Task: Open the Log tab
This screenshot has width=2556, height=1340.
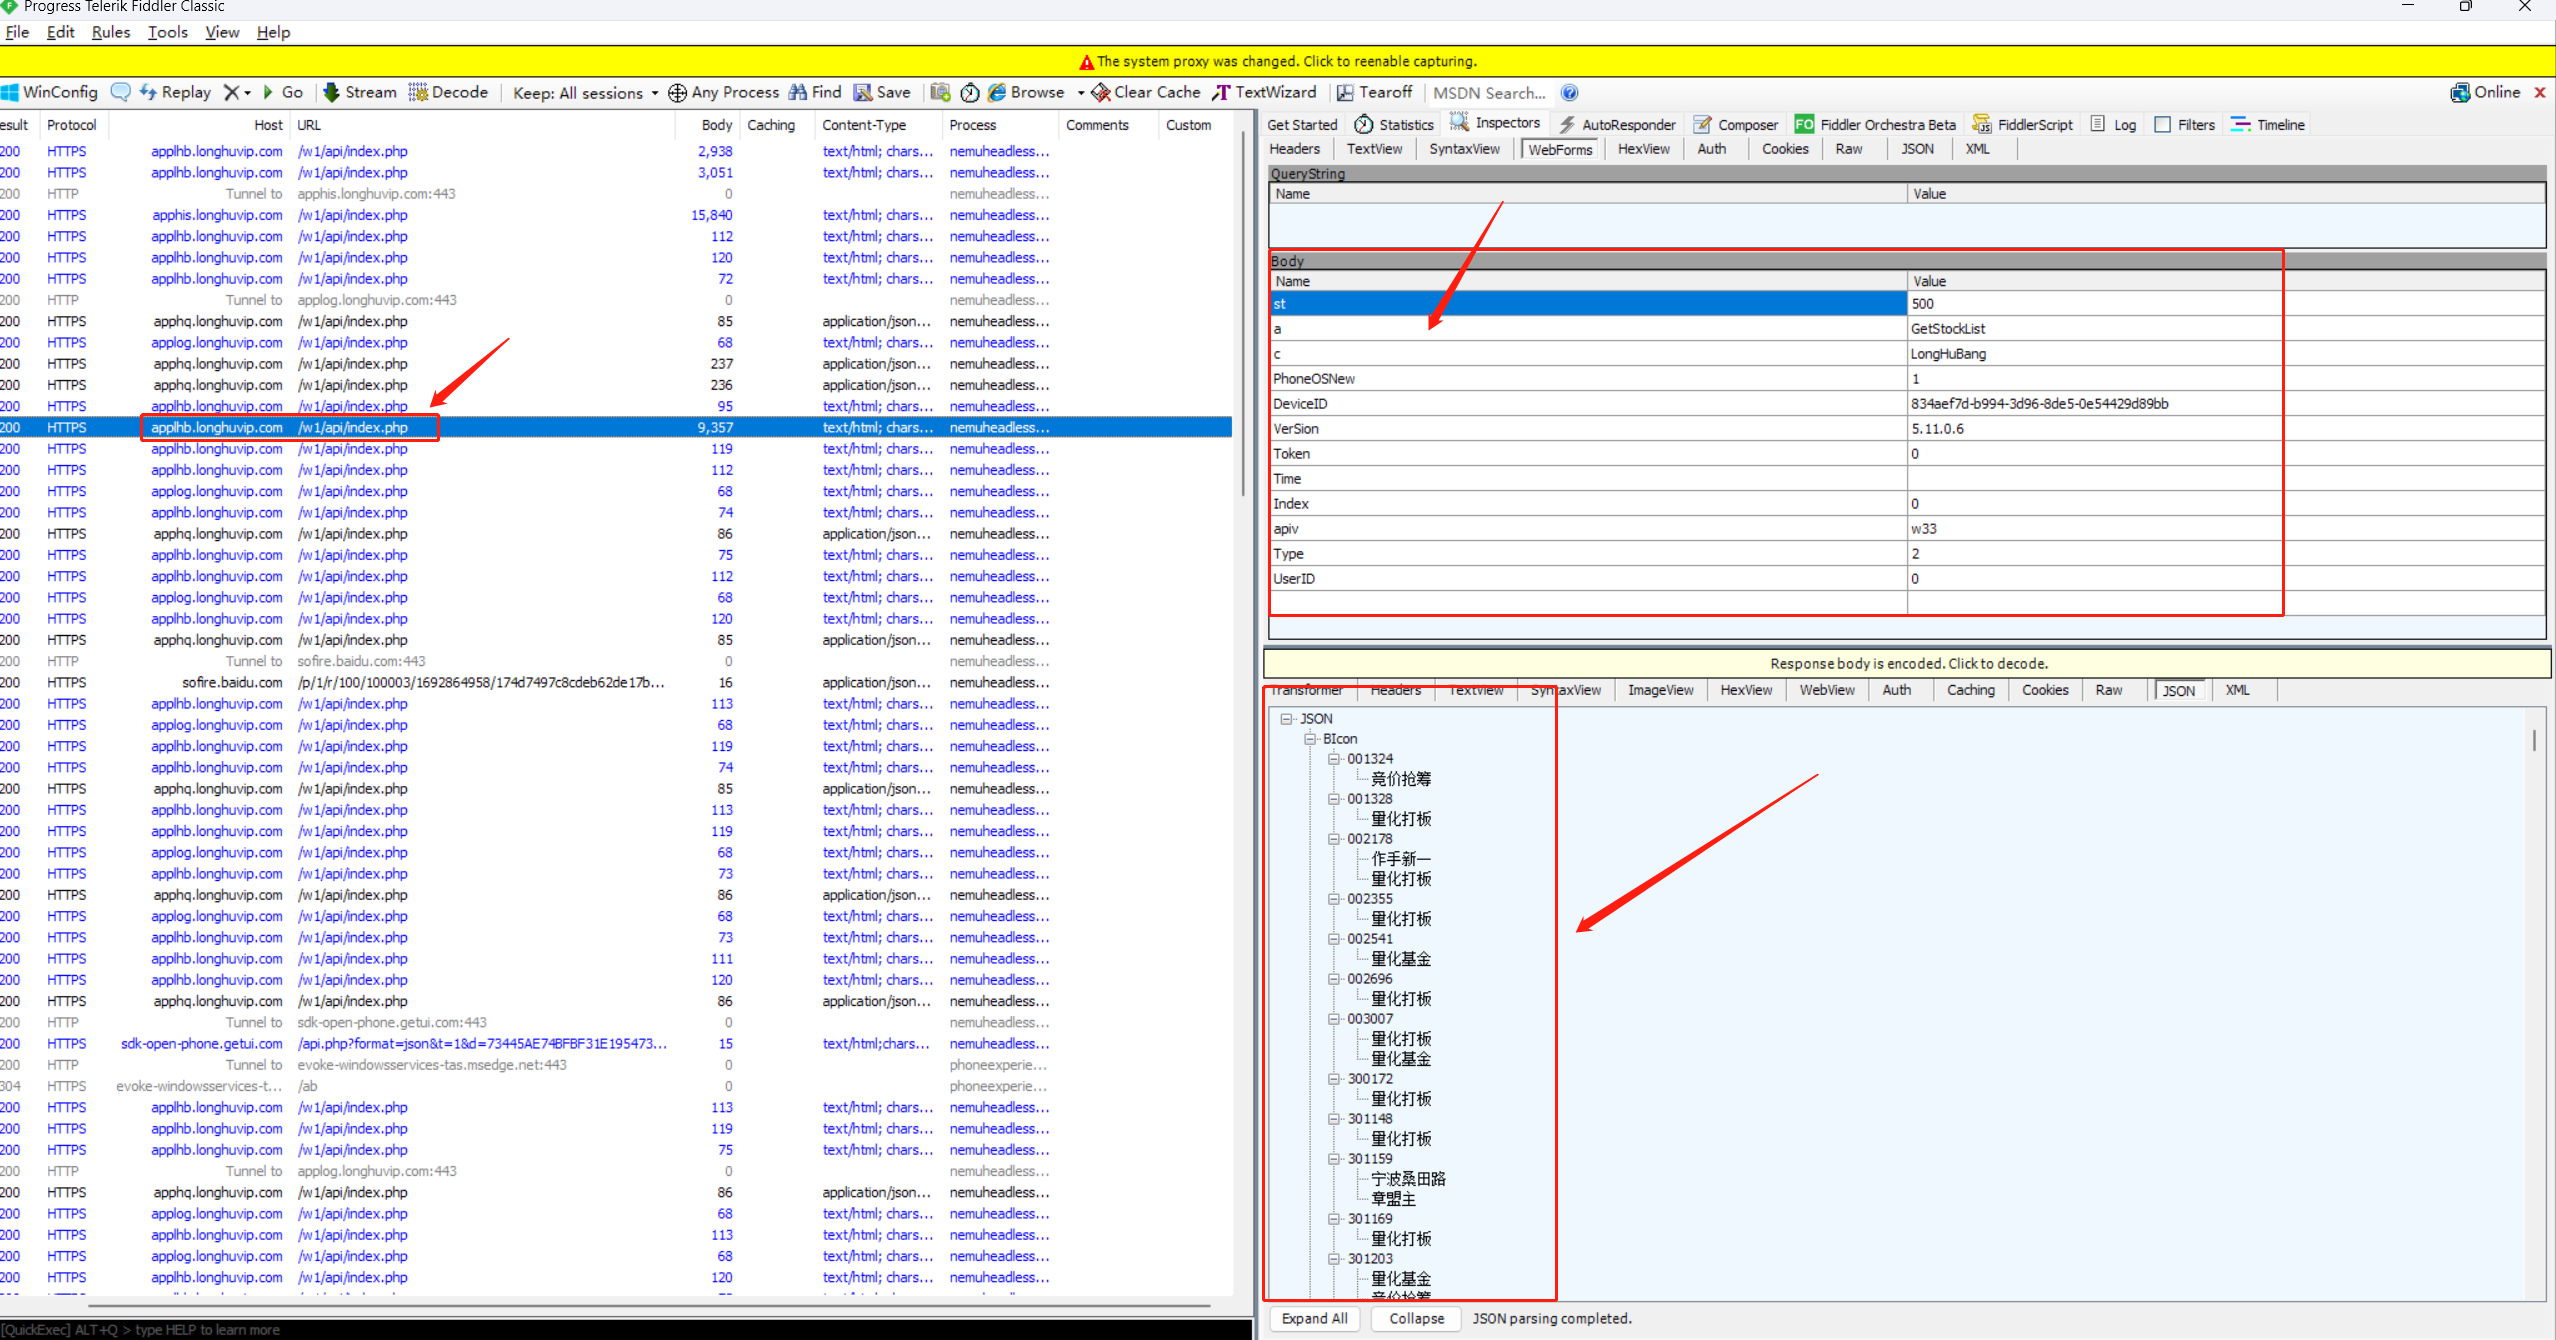Action: (x=2114, y=124)
